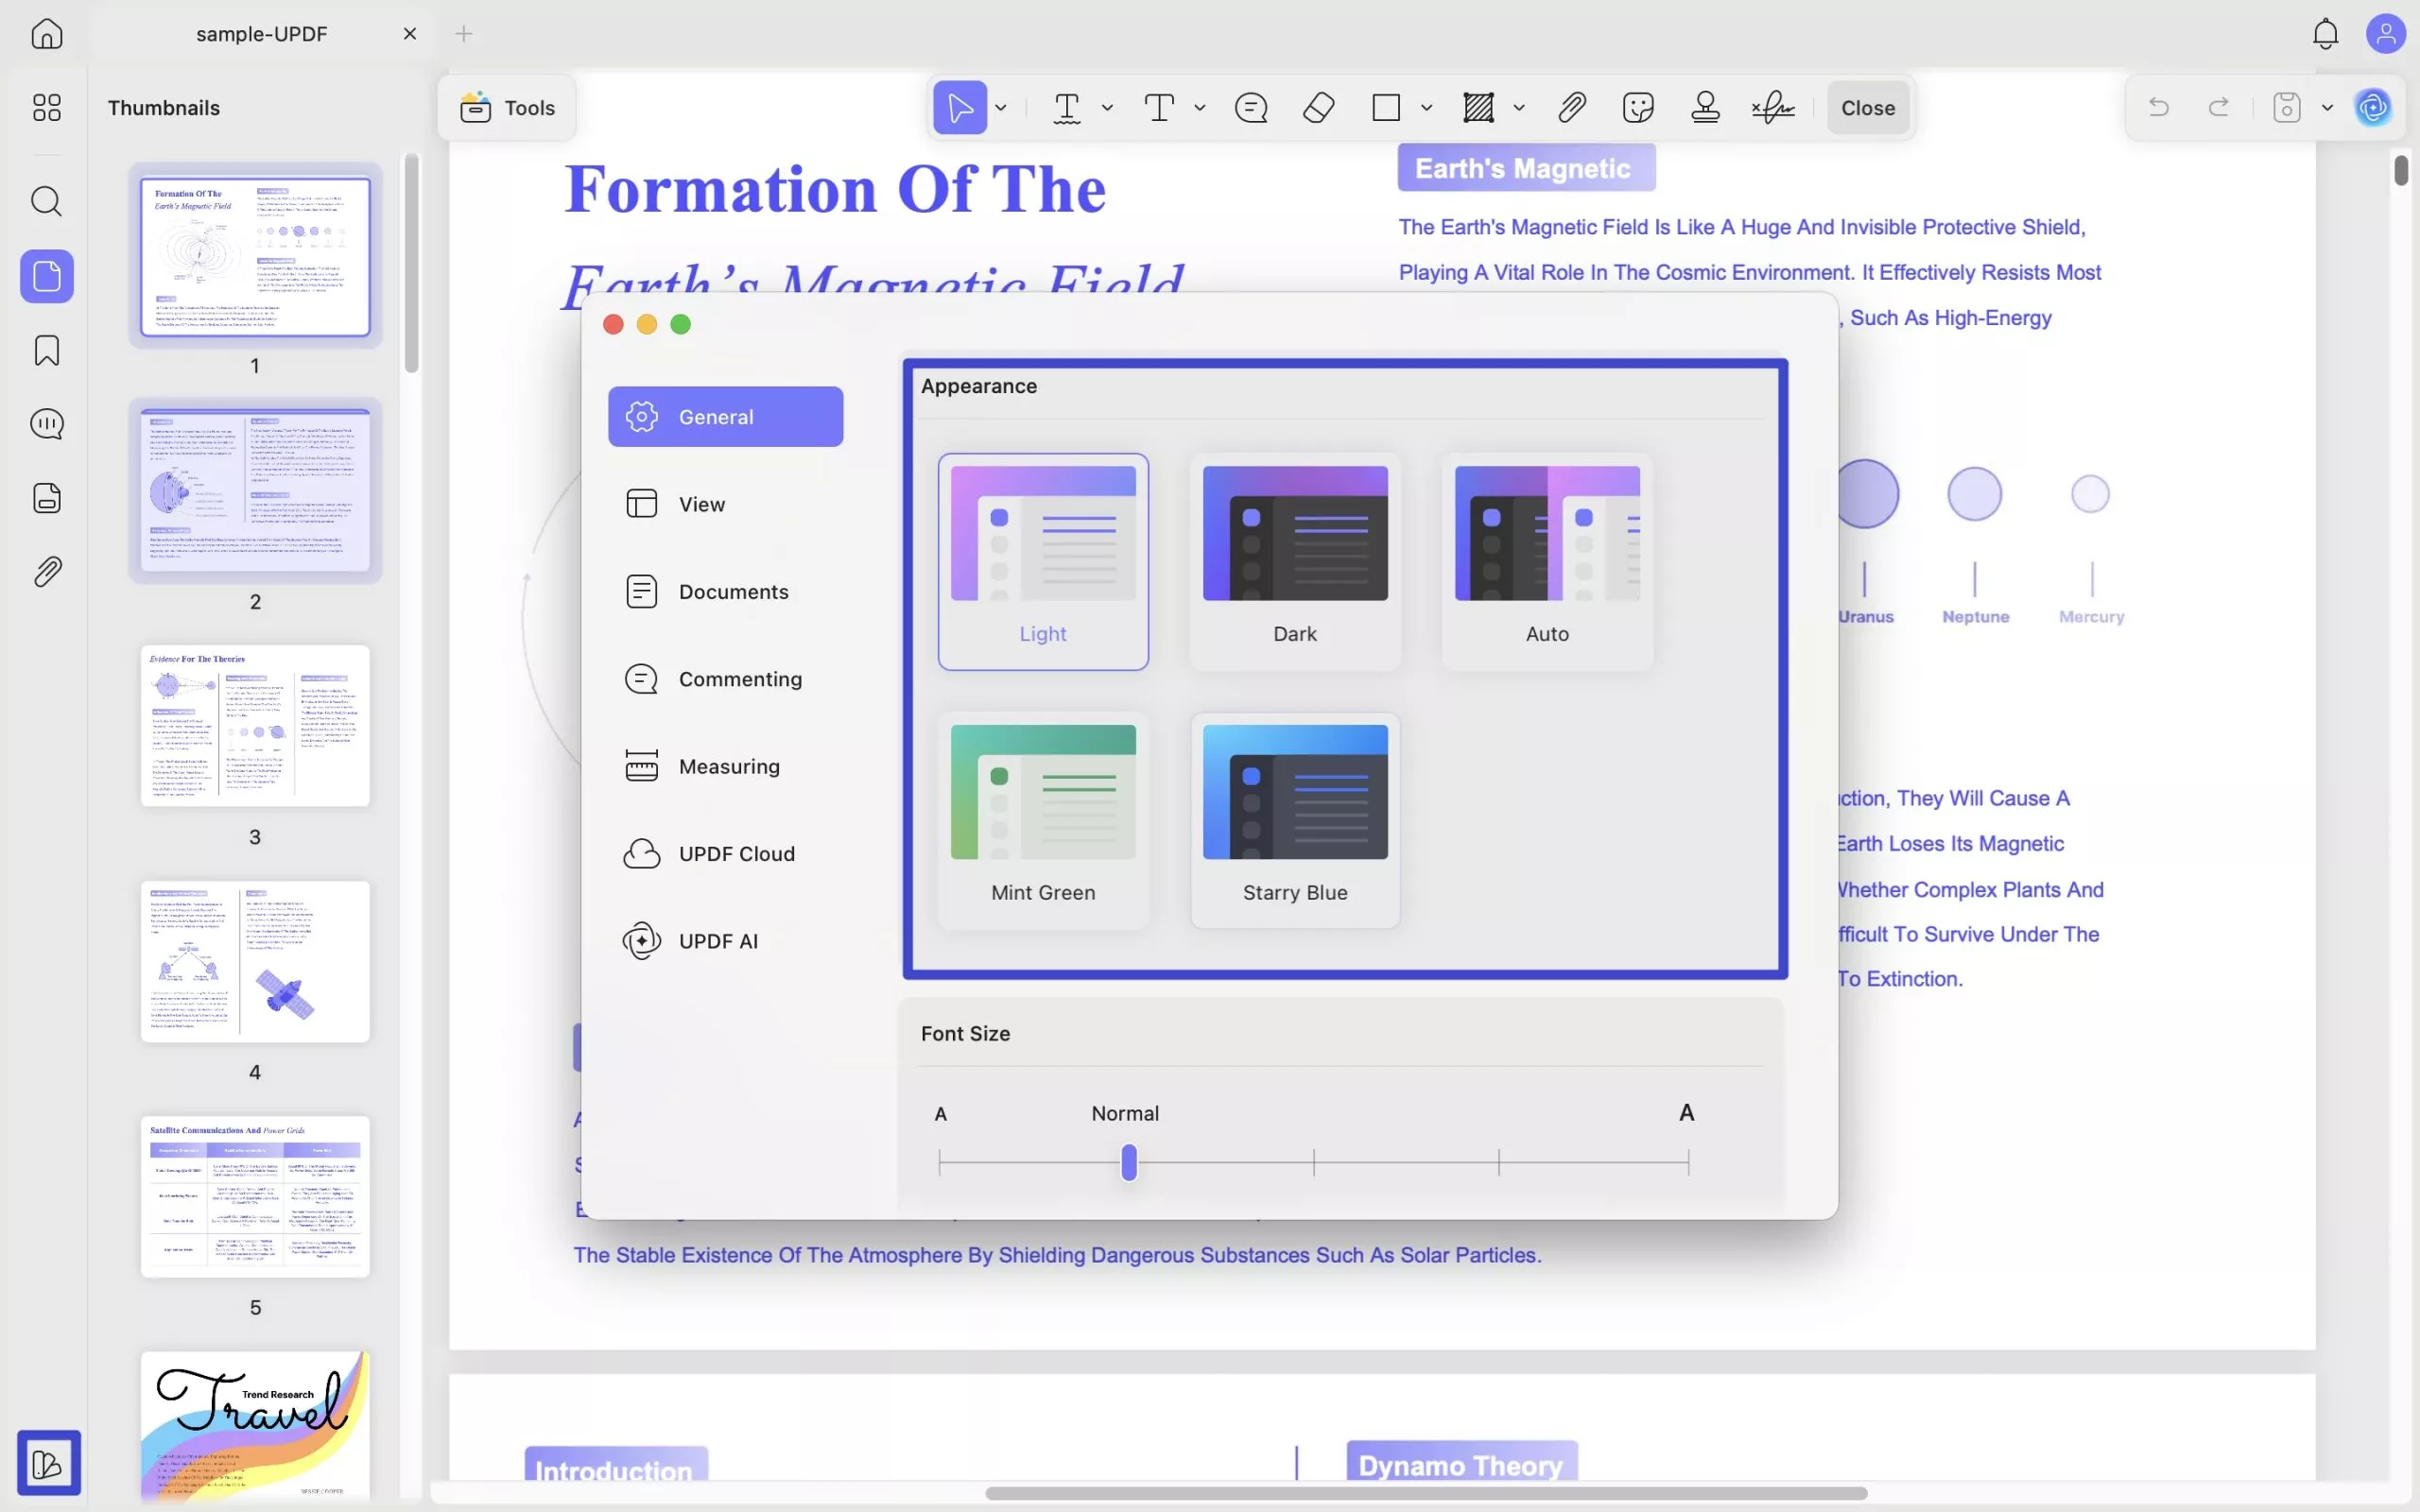Select the Thumbnails panel icon in sidebar
This screenshot has height=1512, width=2420.
47,276
